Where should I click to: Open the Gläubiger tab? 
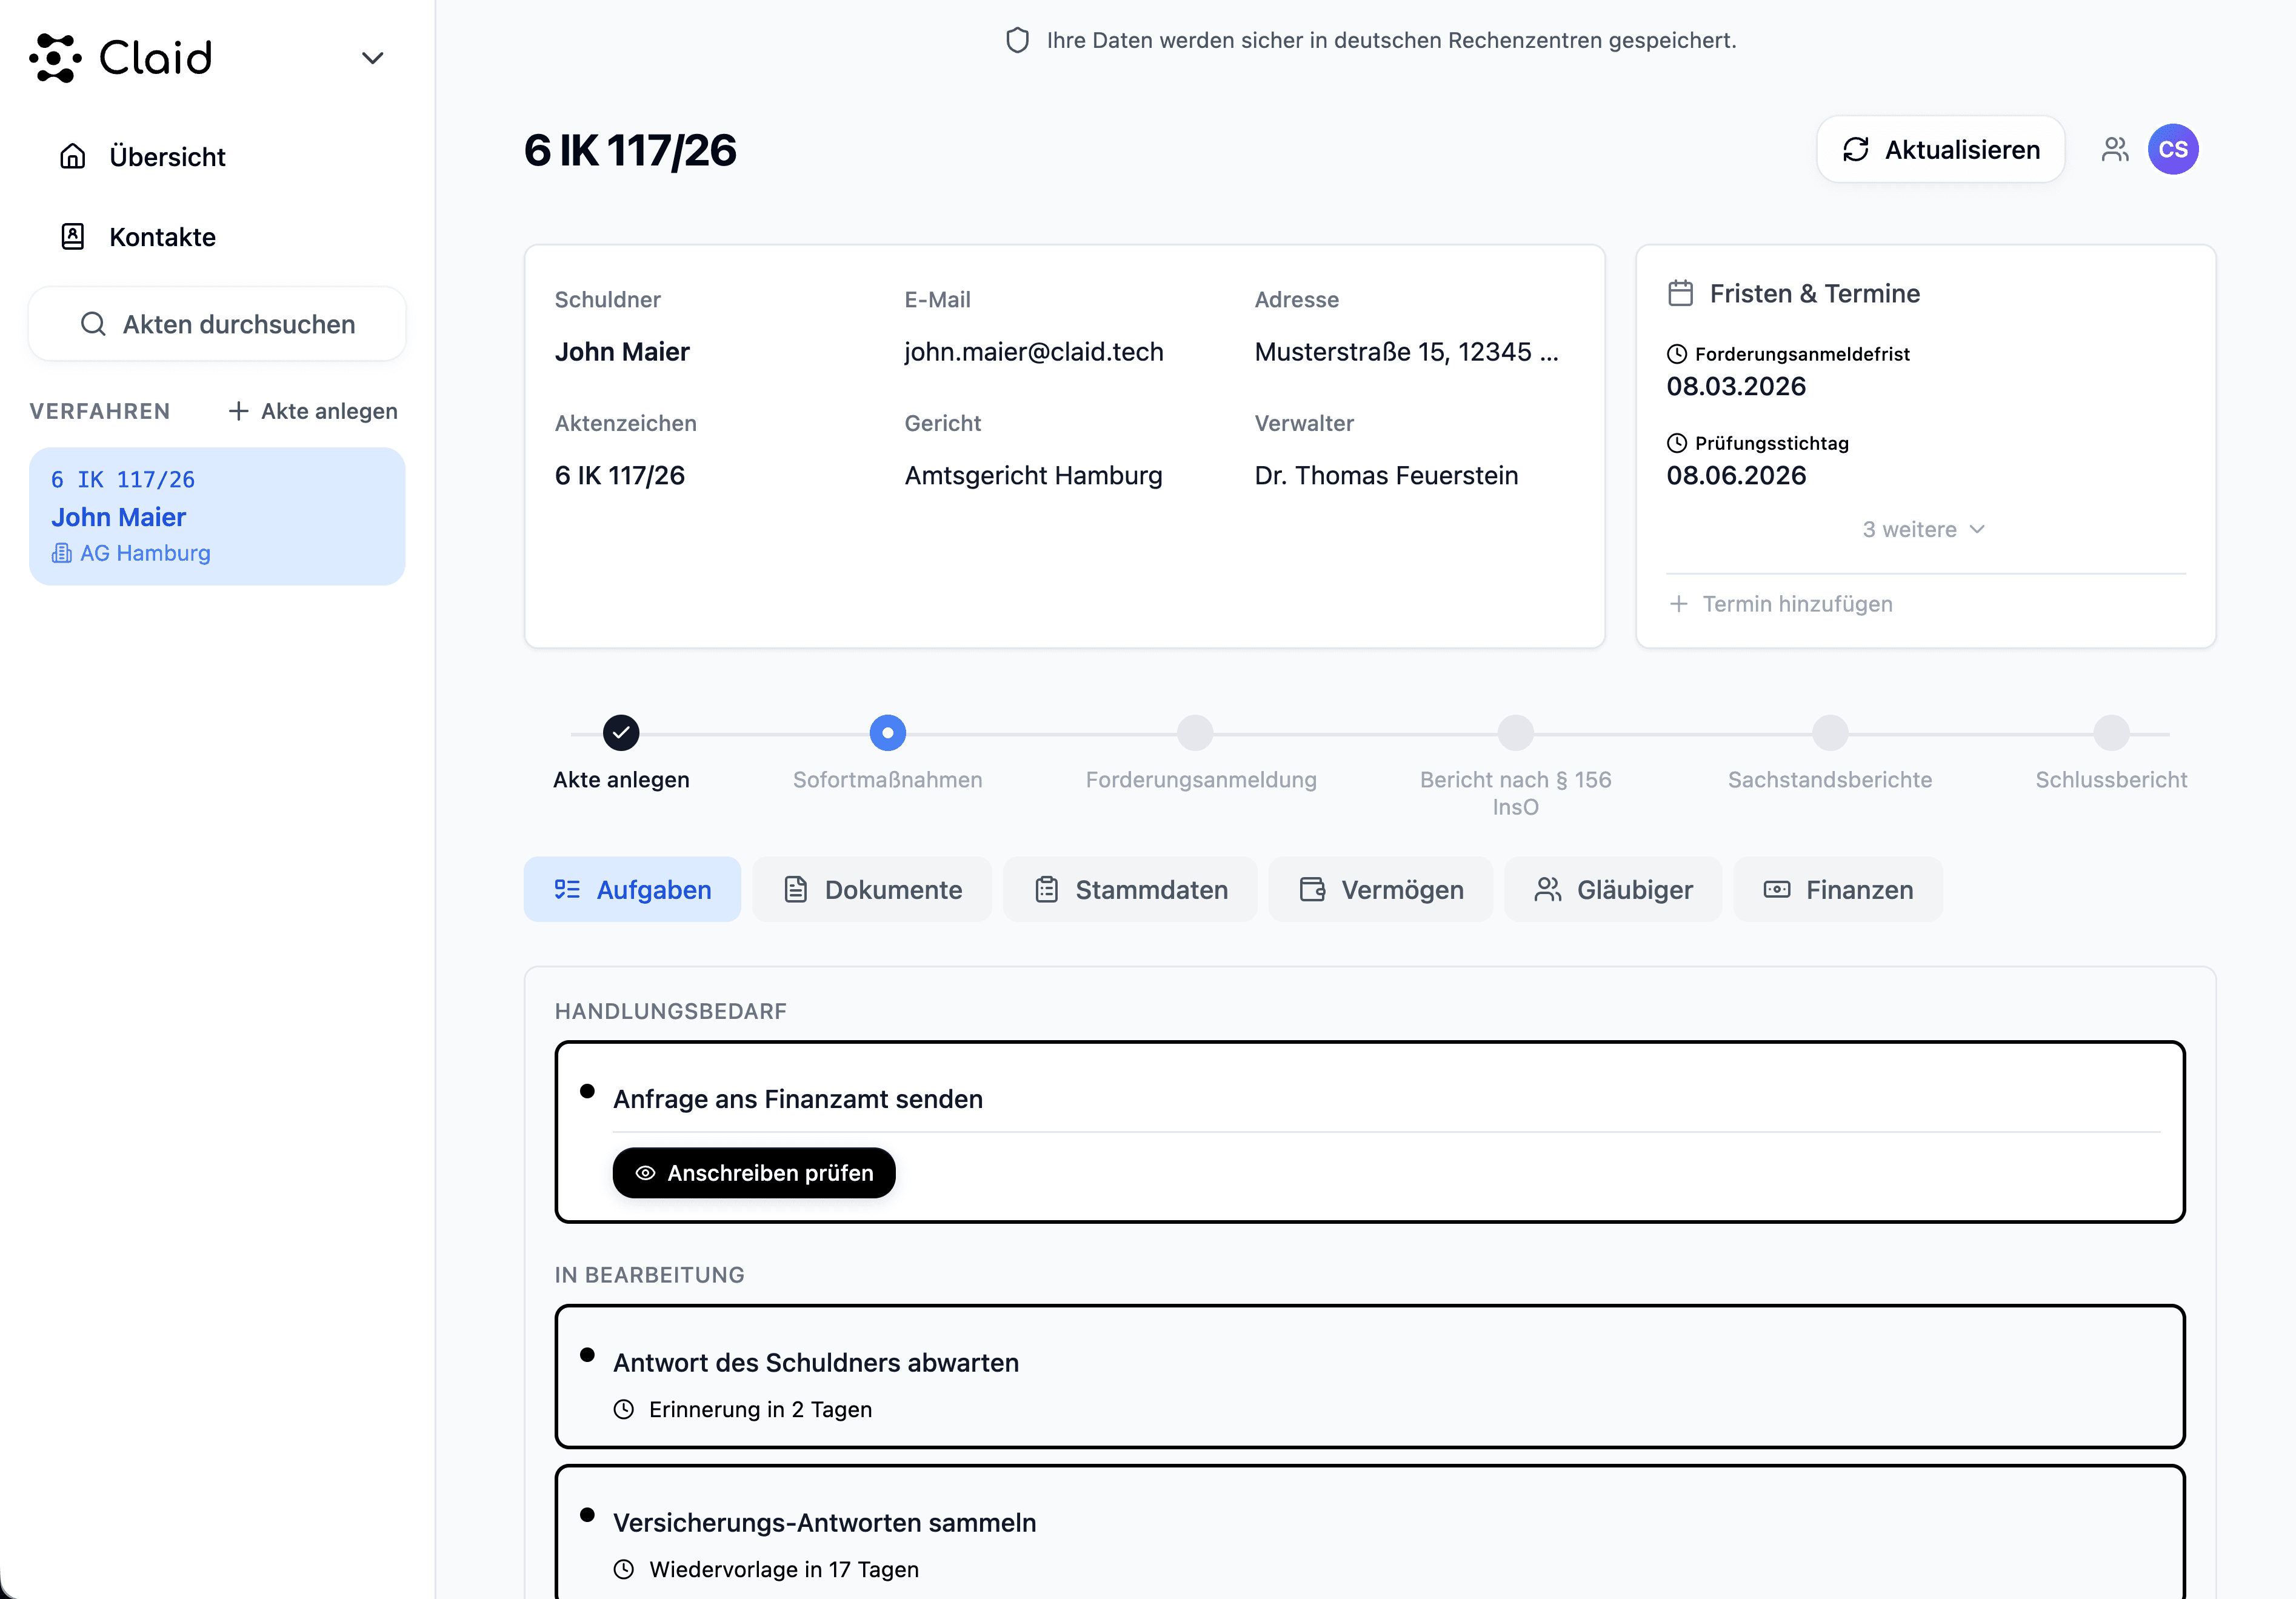pos(1613,889)
